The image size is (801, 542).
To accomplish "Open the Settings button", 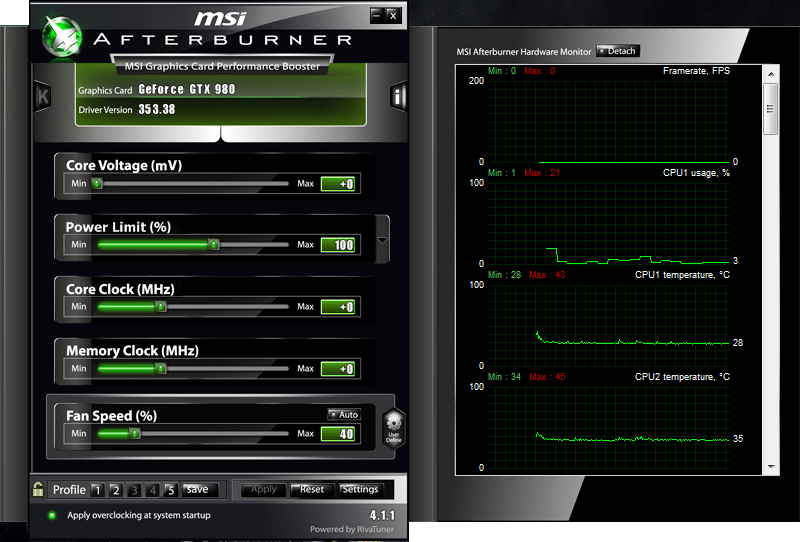I will [361, 489].
